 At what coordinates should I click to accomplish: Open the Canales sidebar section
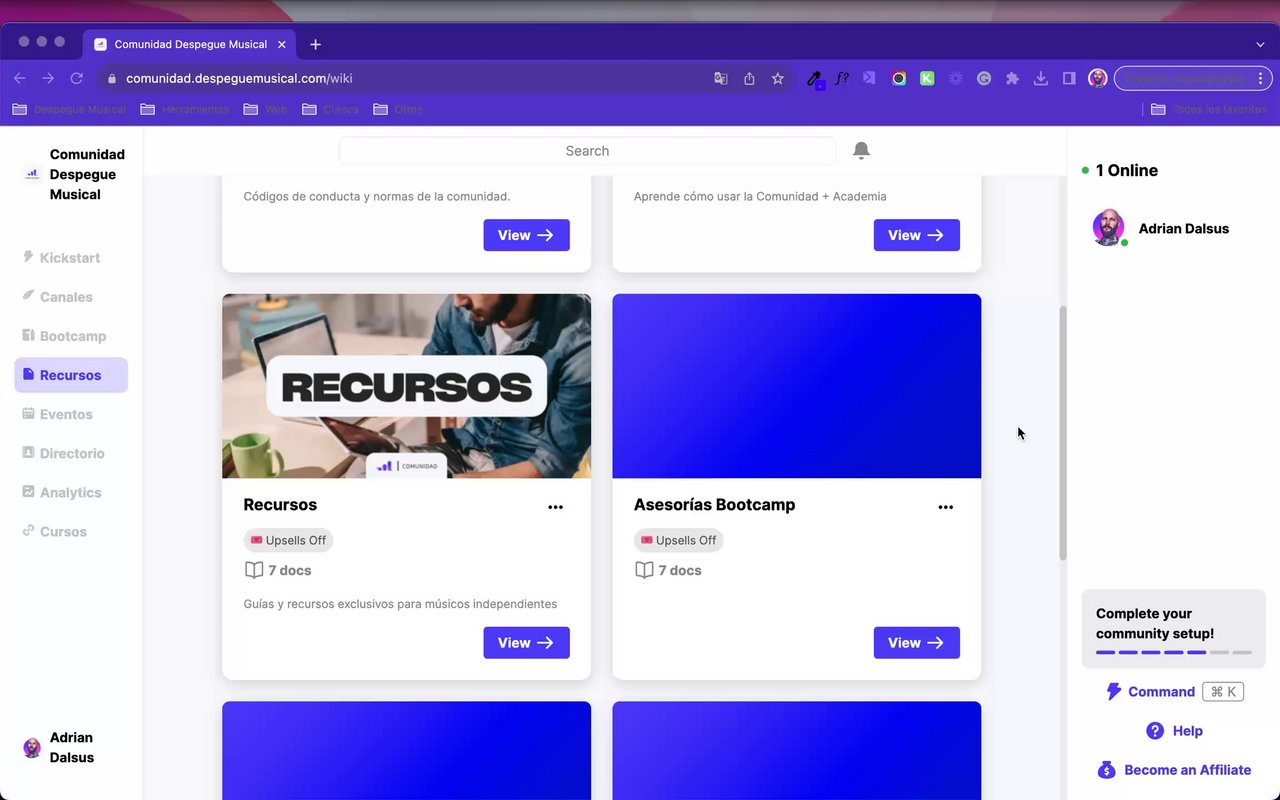click(x=70, y=297)
